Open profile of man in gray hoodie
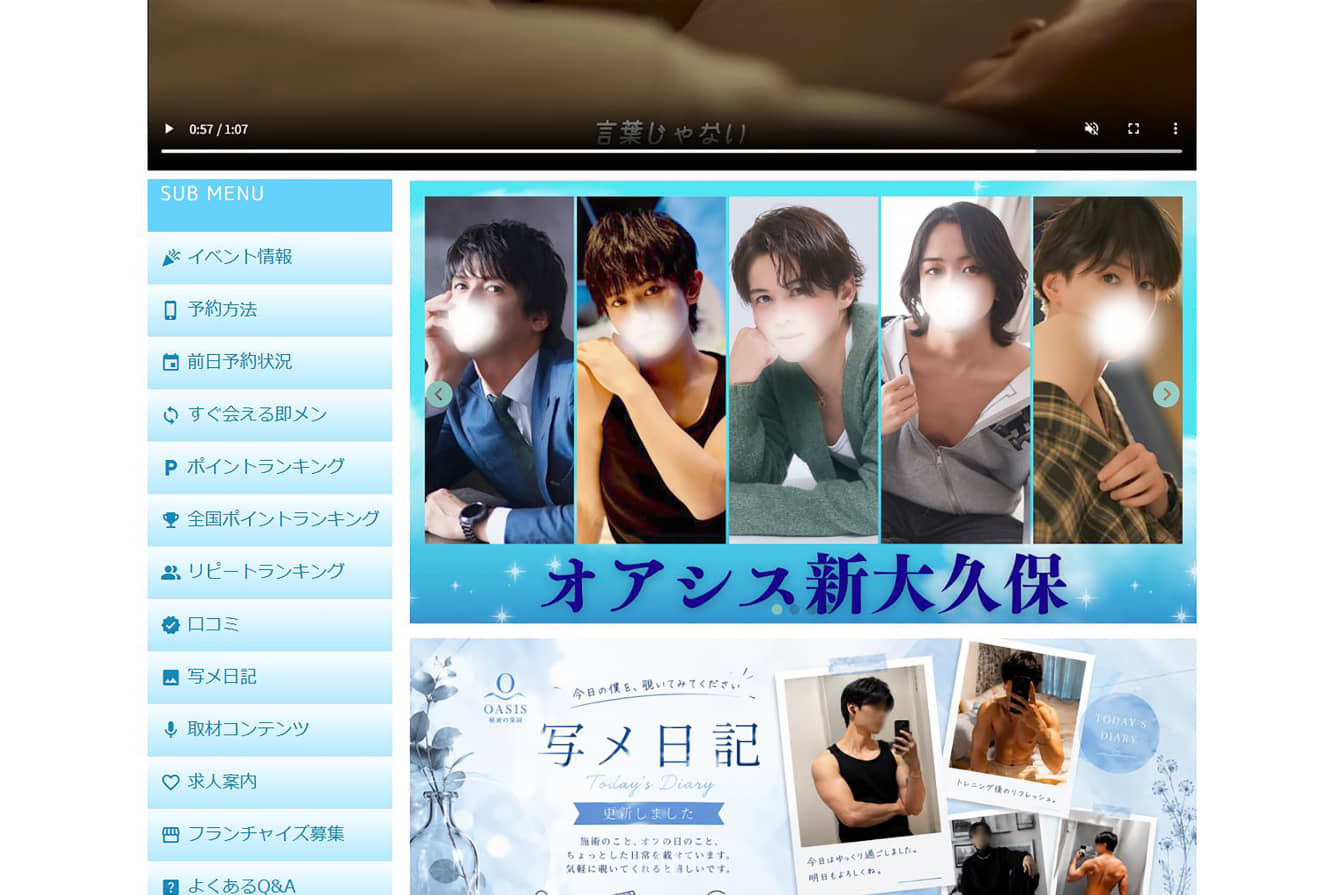This screenshot has width=1328, height=895. point(955,370)
